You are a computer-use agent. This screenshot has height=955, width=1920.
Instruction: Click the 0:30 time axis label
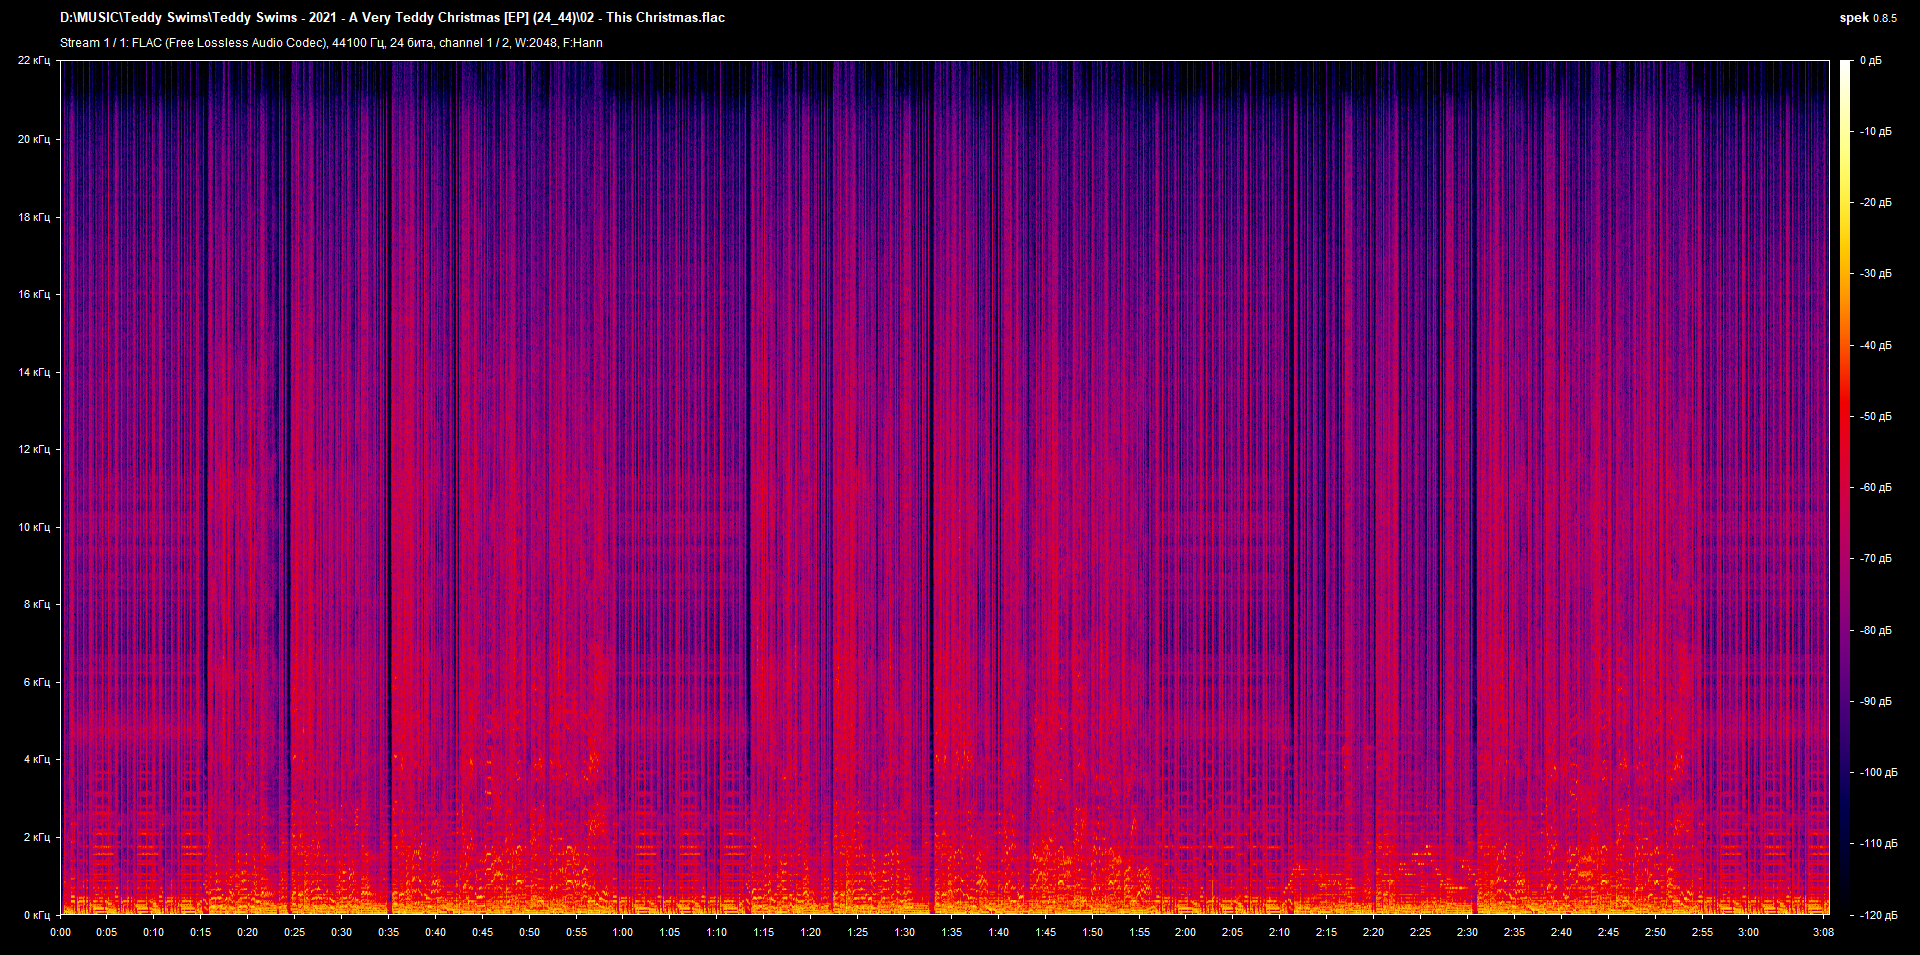pyautogui.click(x=341, y=932)
